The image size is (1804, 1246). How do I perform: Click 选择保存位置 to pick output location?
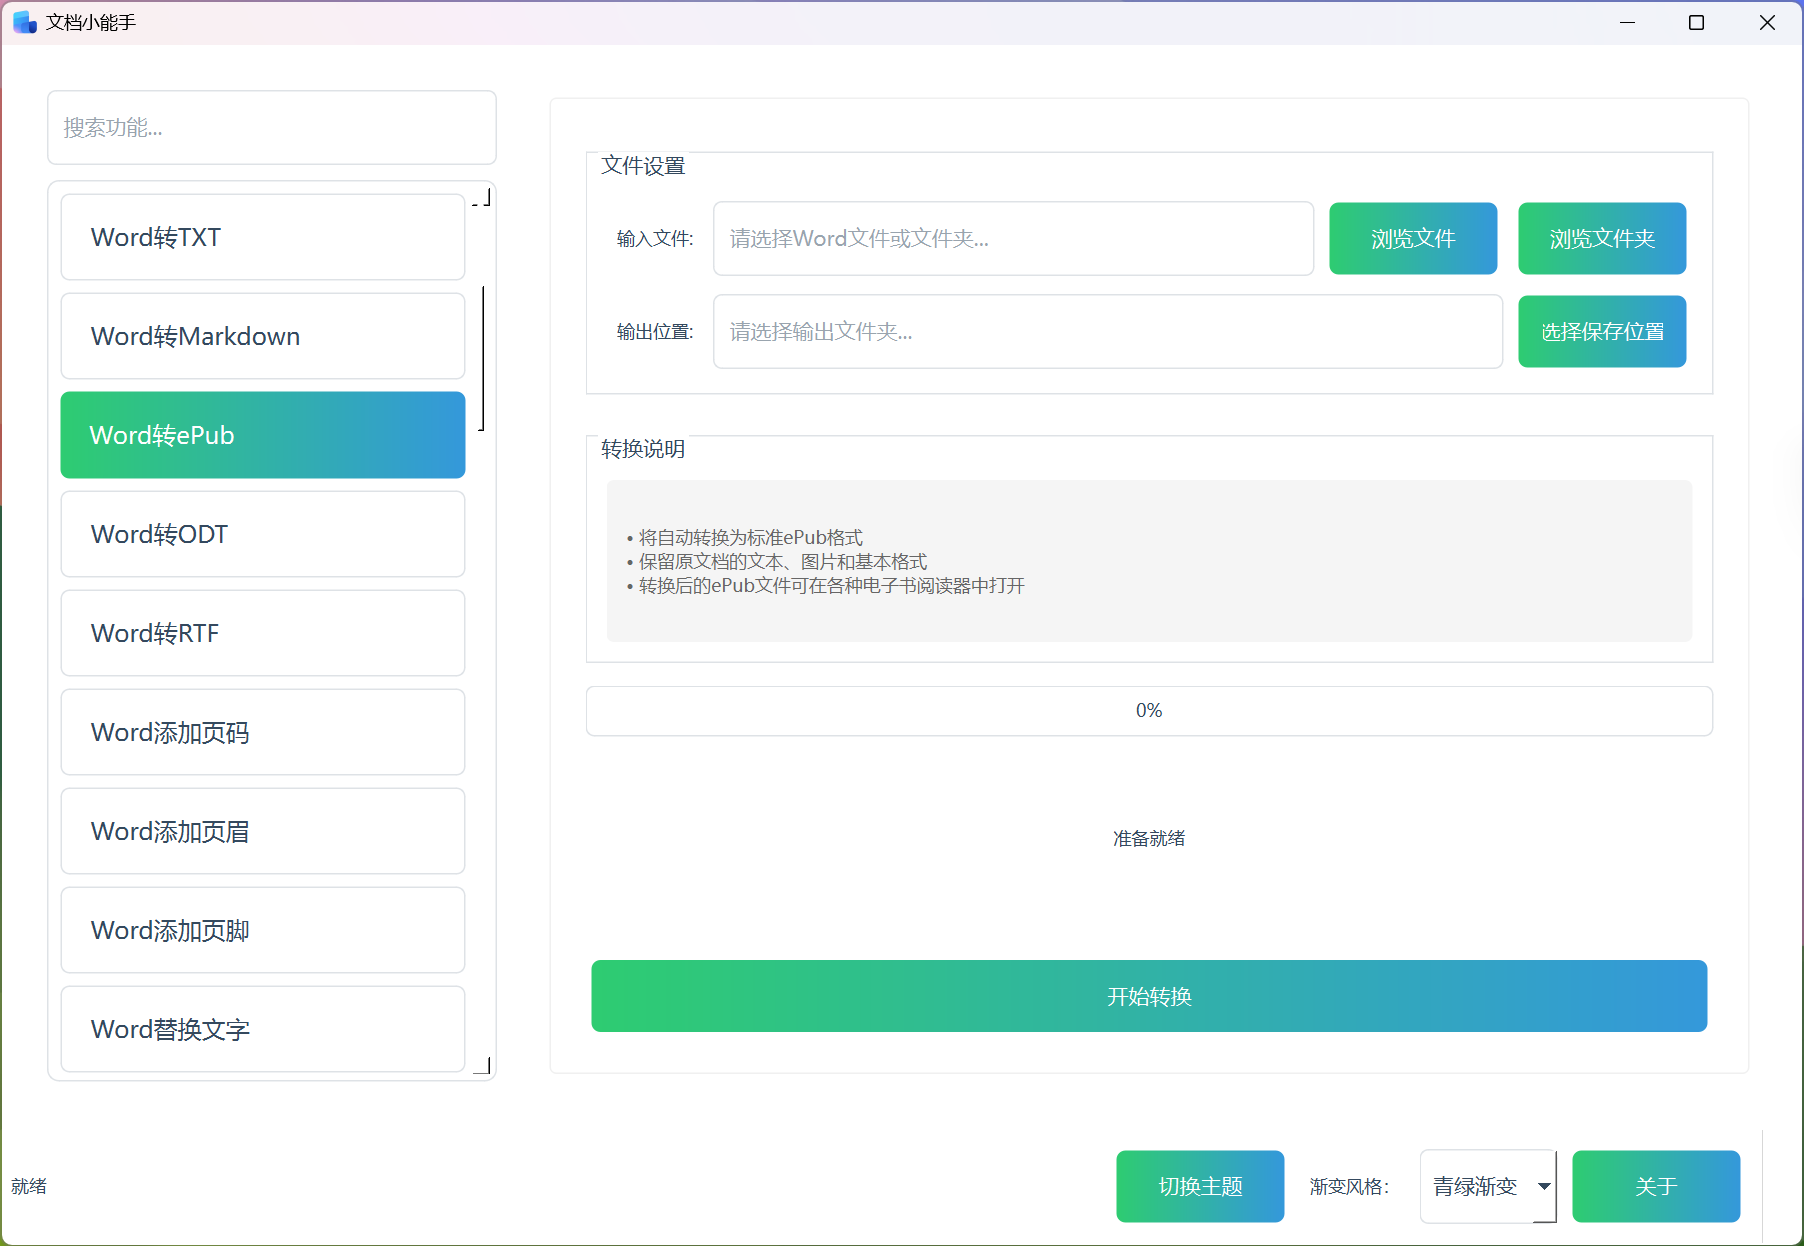point(1601,331)
